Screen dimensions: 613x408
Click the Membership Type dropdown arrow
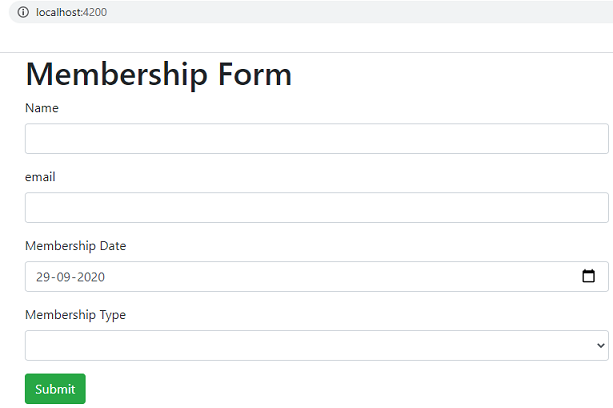tap(600, 345)
